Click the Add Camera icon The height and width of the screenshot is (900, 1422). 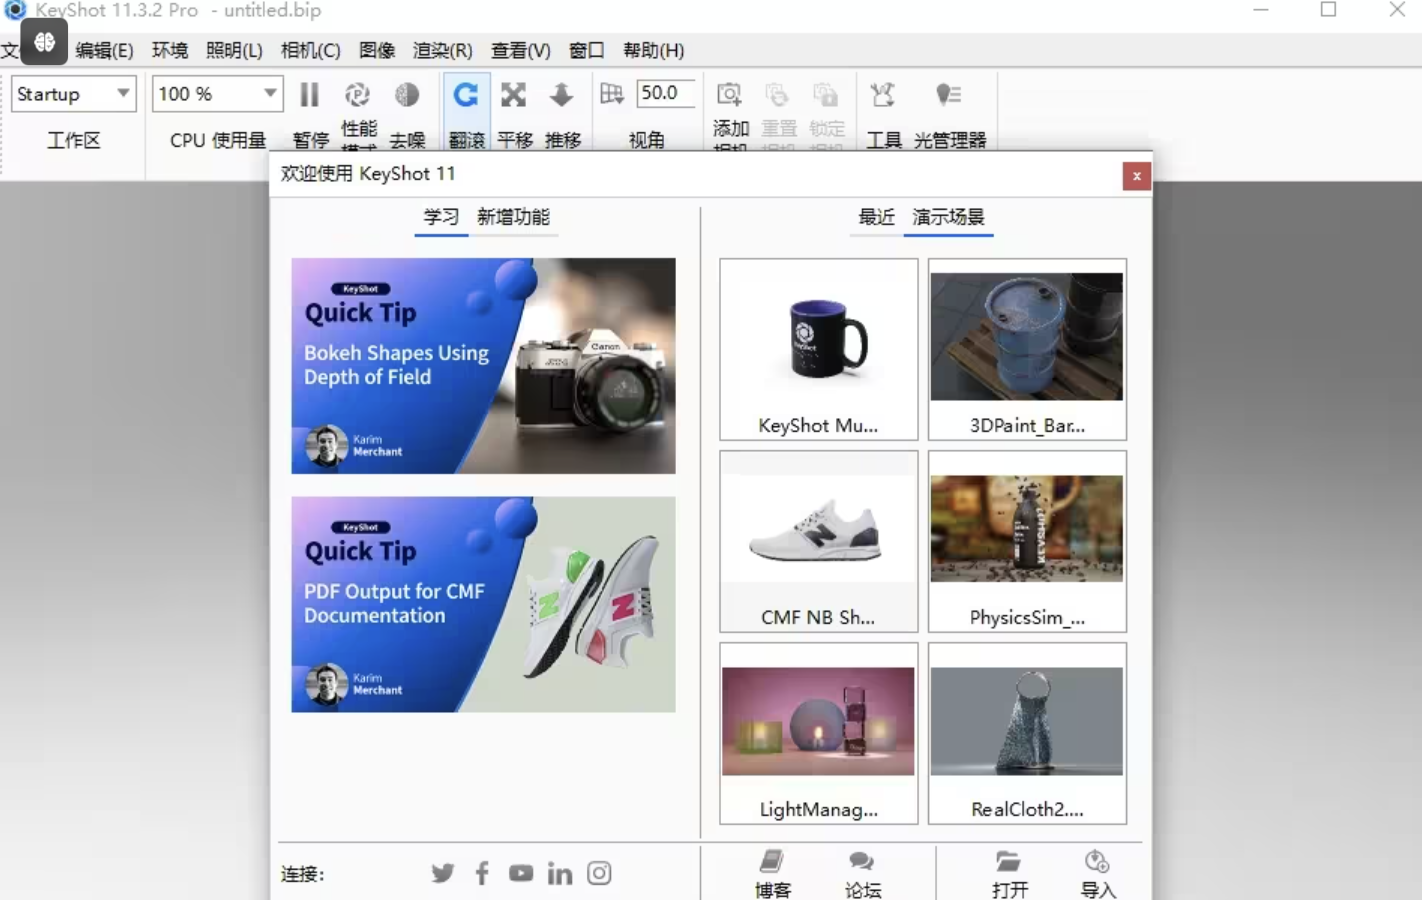pos(730,95)
